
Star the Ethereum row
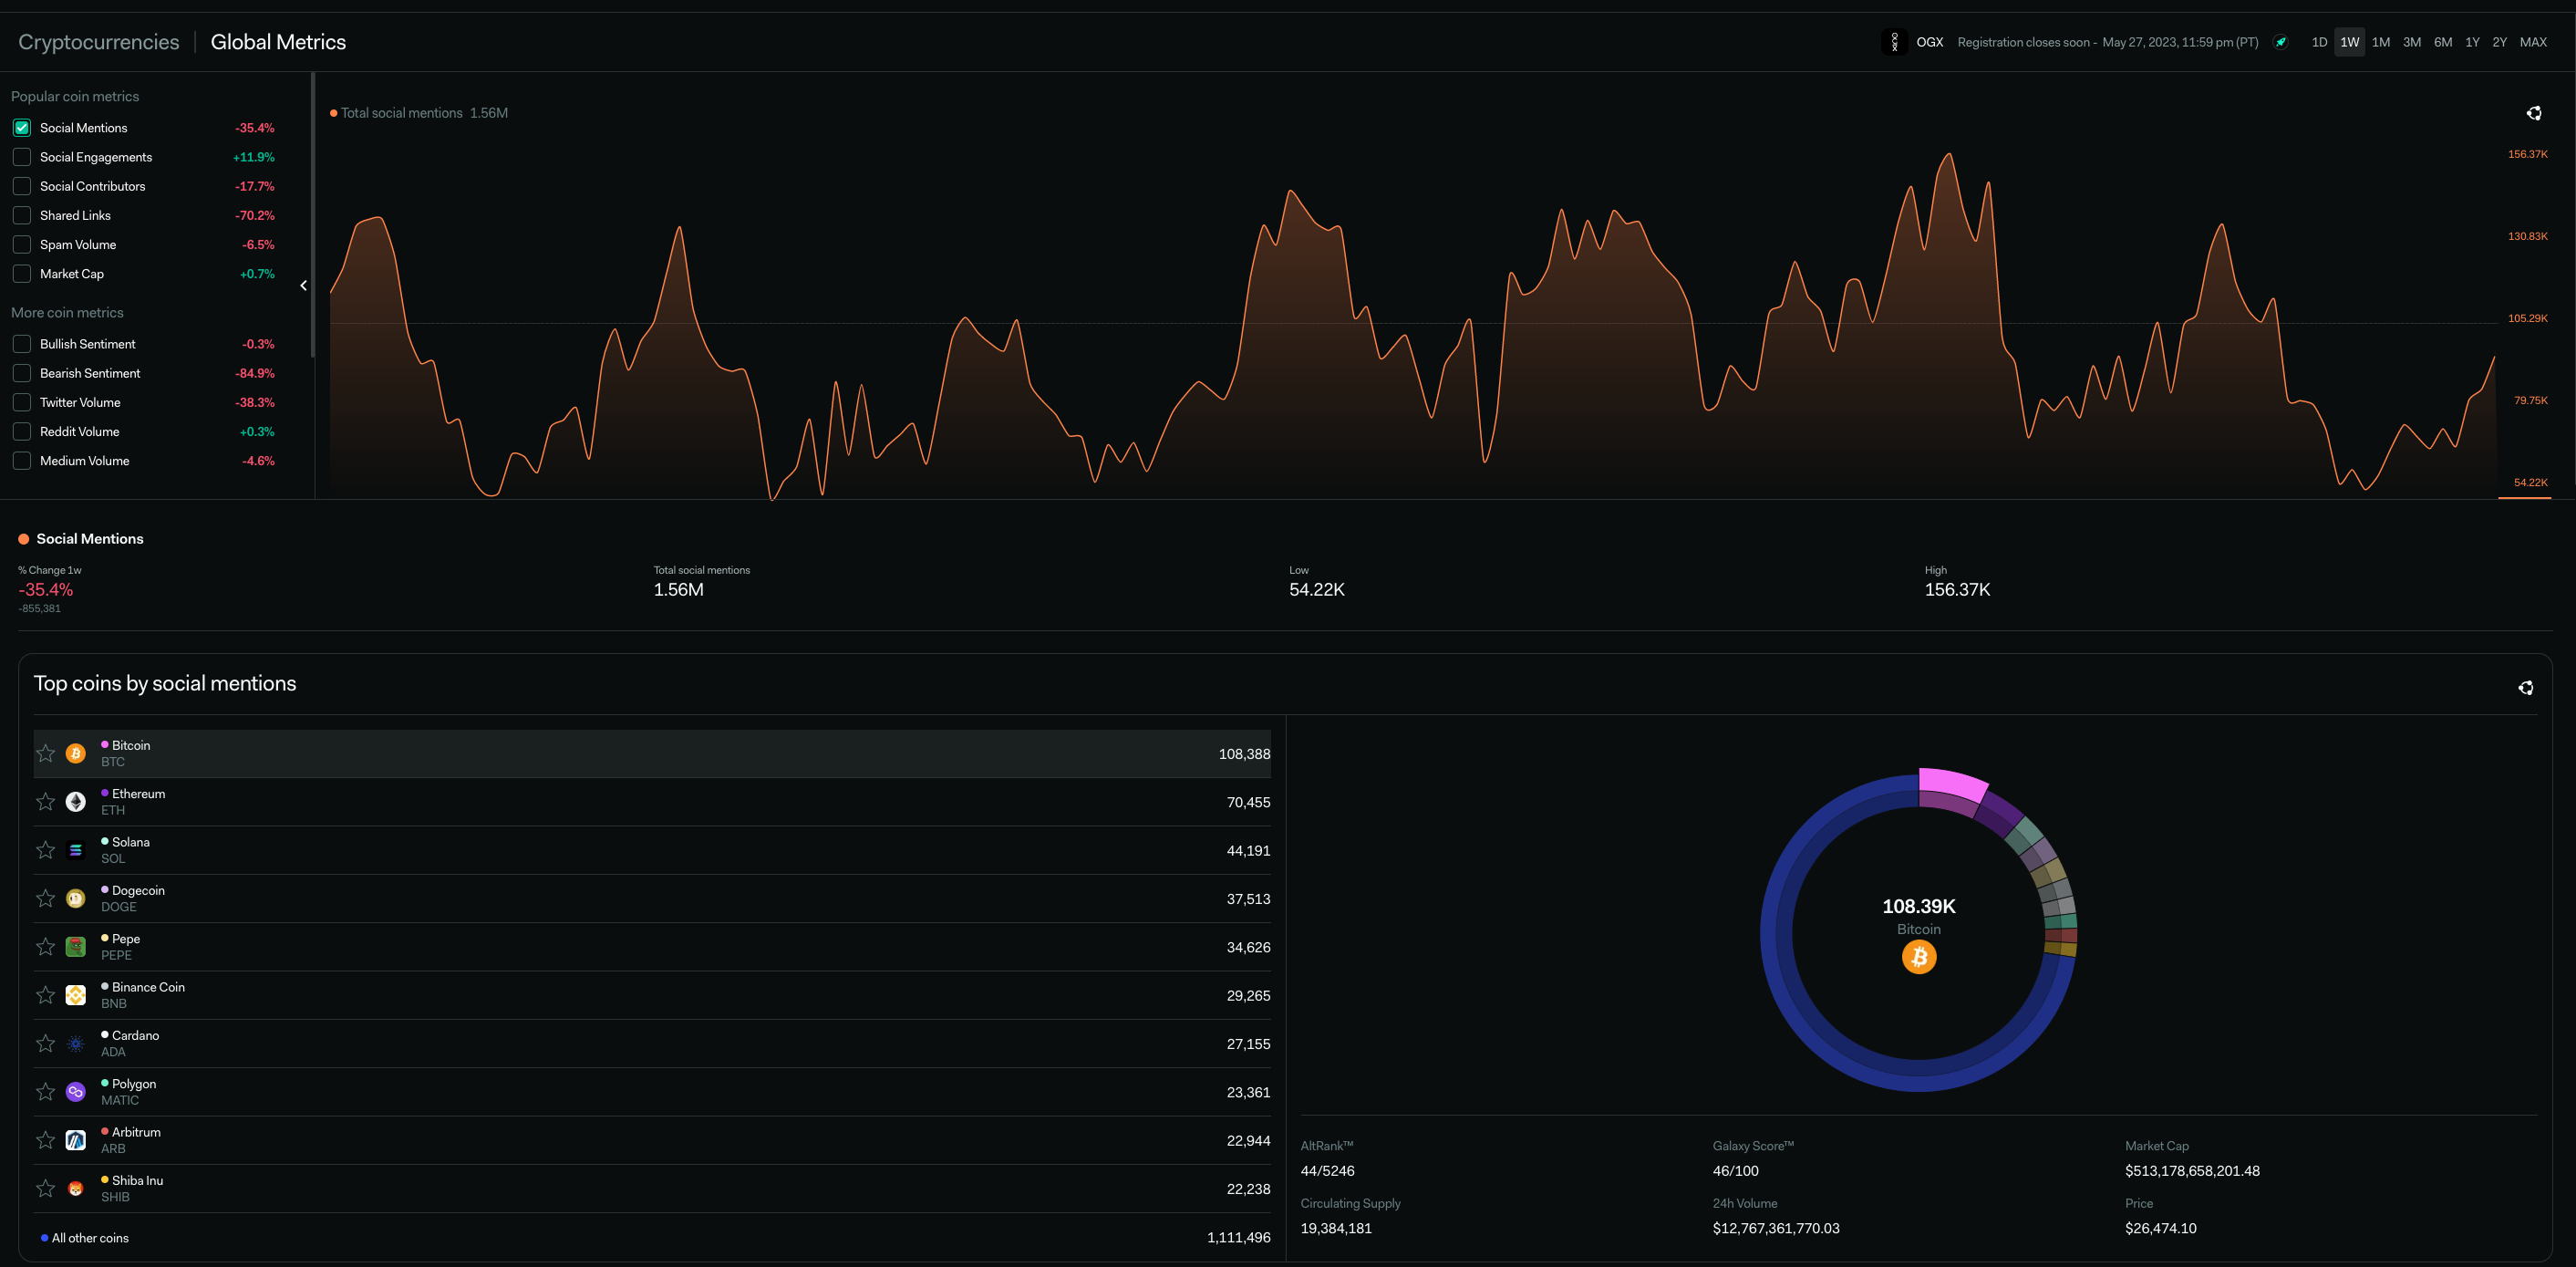pyautogui.click(x=46, y=802)
